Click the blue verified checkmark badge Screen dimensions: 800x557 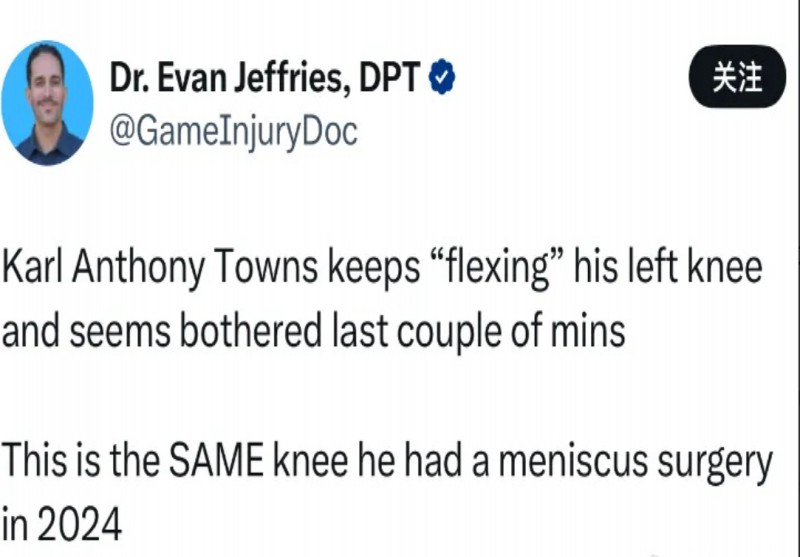pos(442,77)
